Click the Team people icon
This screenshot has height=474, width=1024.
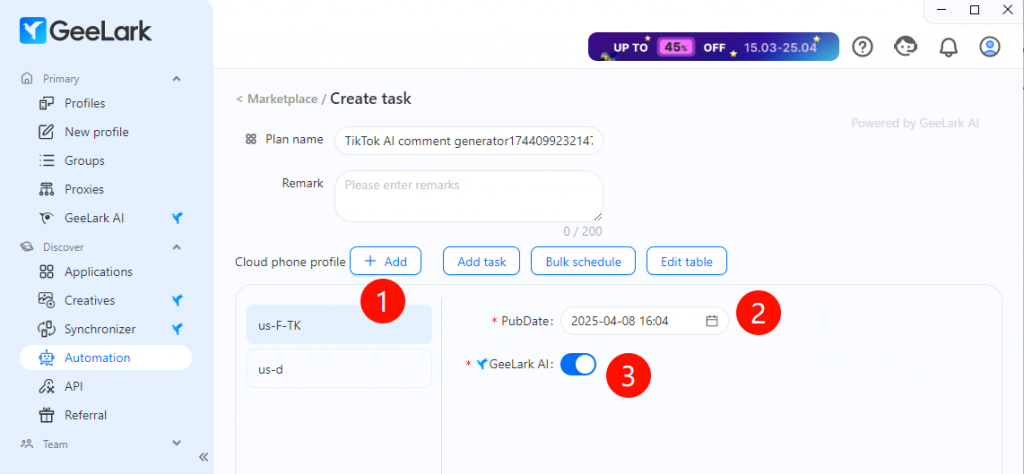click(x=27, y=444)
